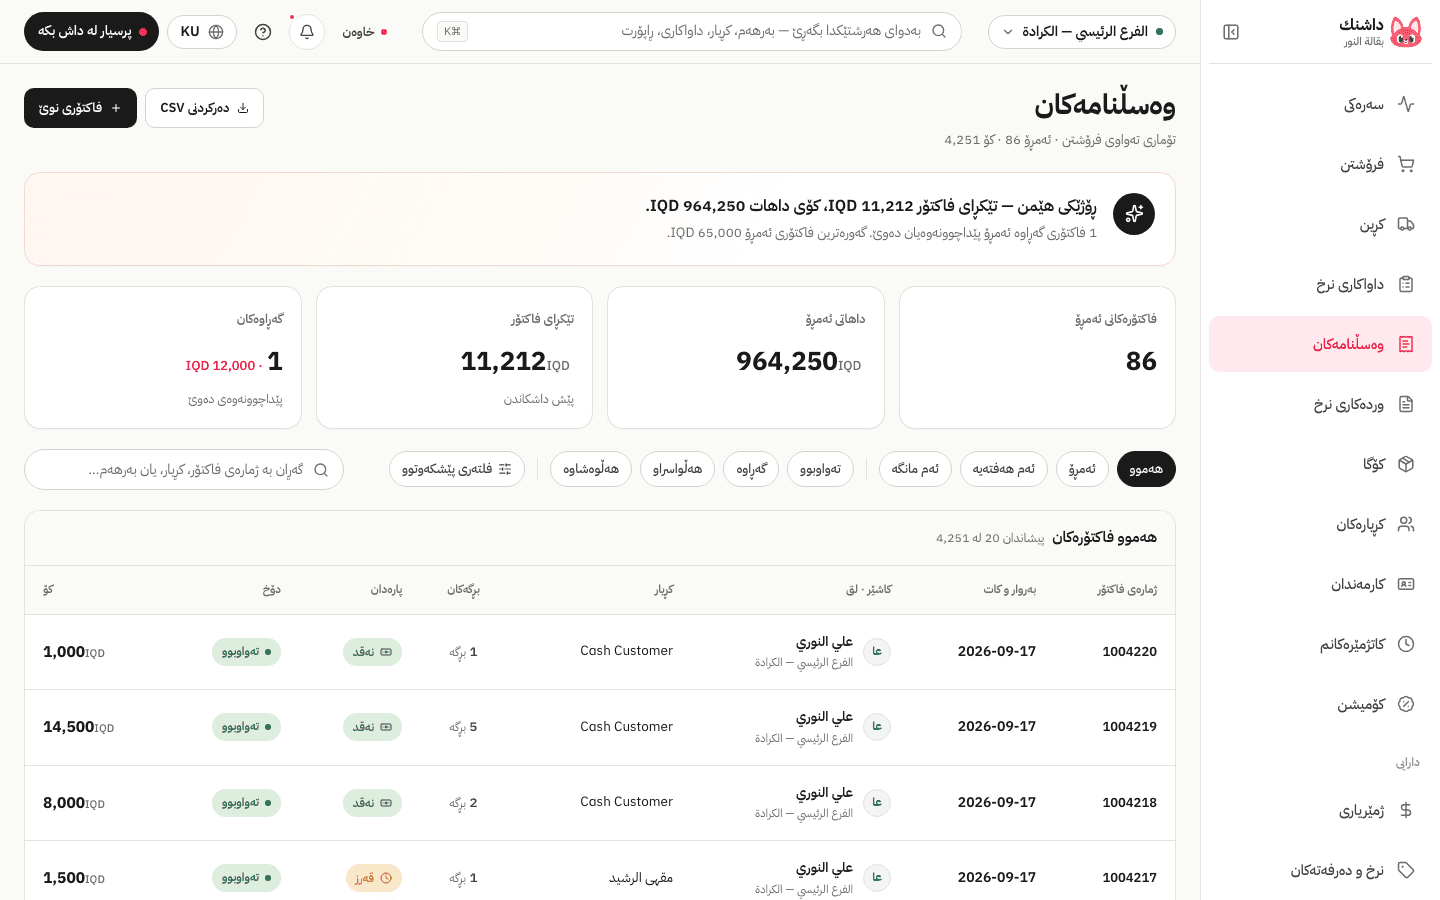Open the branch selector الفرع الرئيسي dropdown
Image resolution: width=1440 pixels, height=900 pixels.
point(1082,32)
